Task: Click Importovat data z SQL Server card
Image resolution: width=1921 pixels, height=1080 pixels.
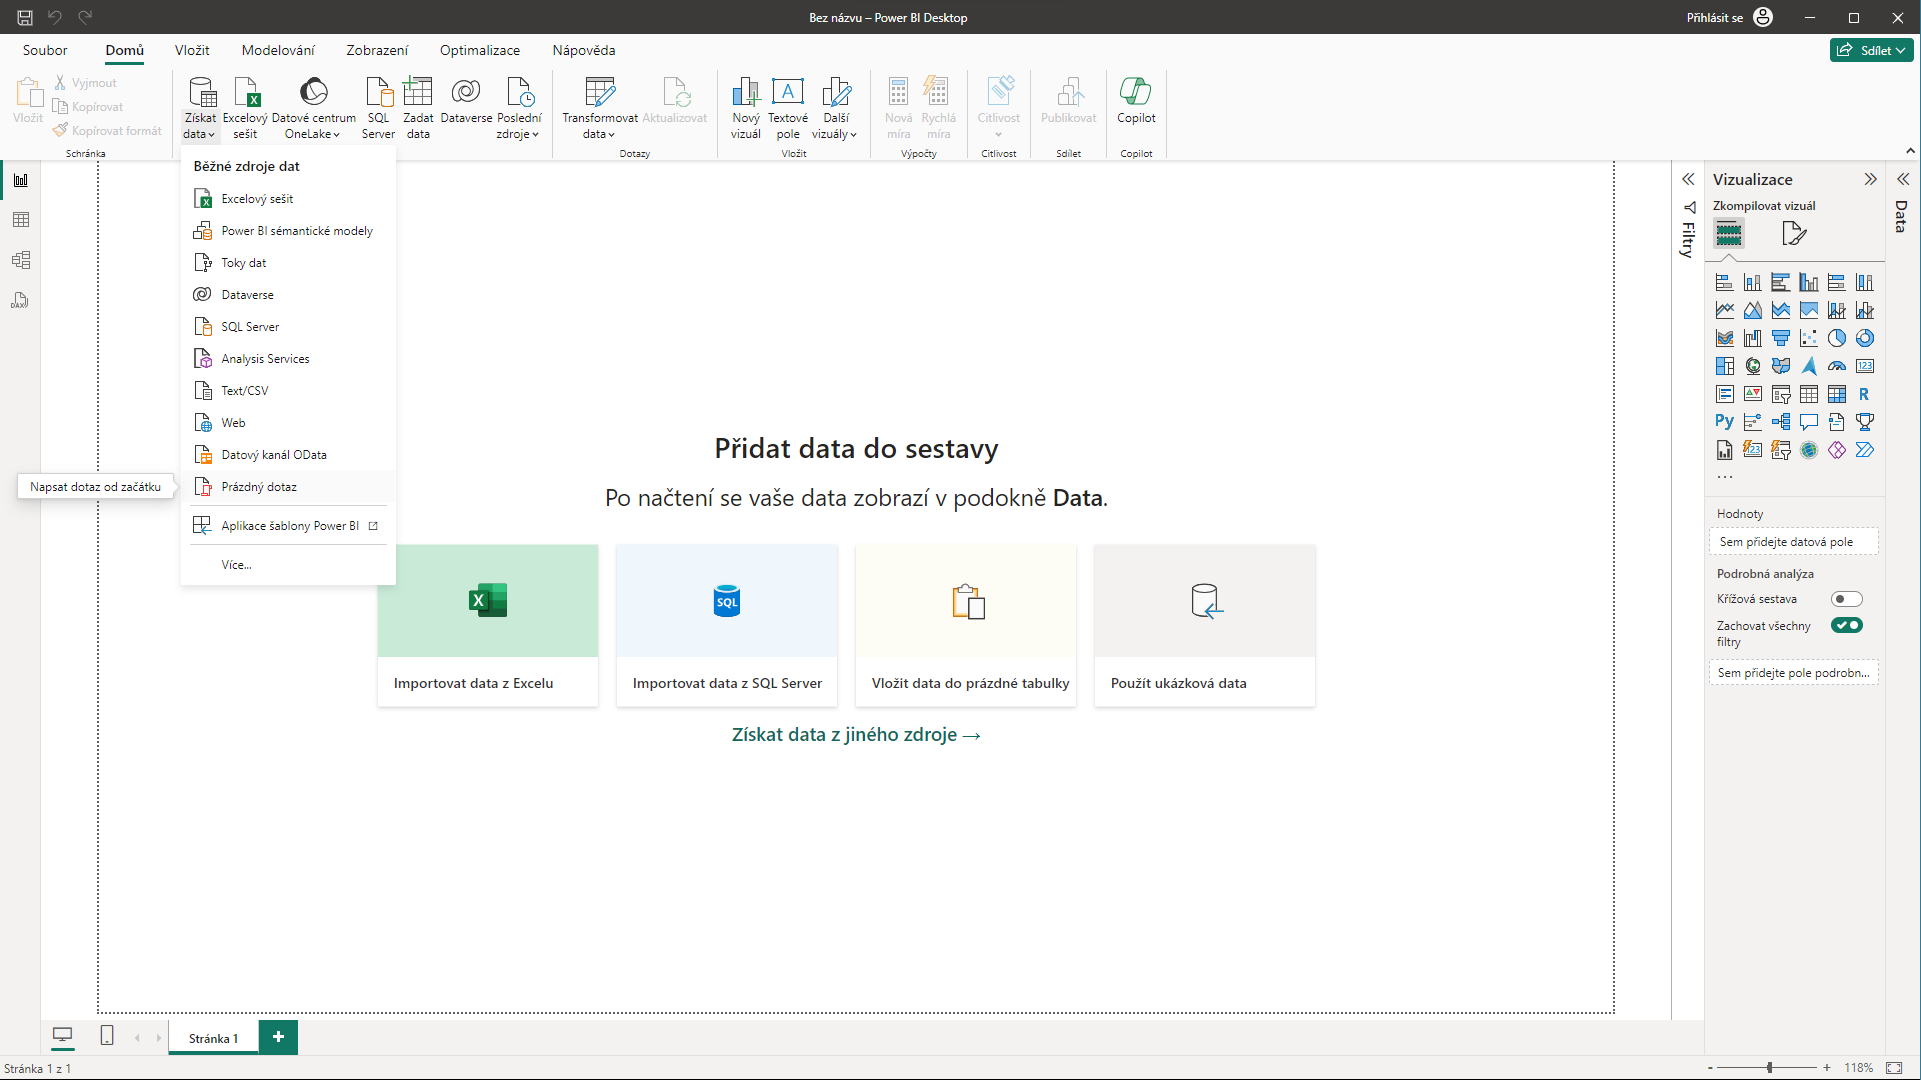Action: click(x=727, y=626)
